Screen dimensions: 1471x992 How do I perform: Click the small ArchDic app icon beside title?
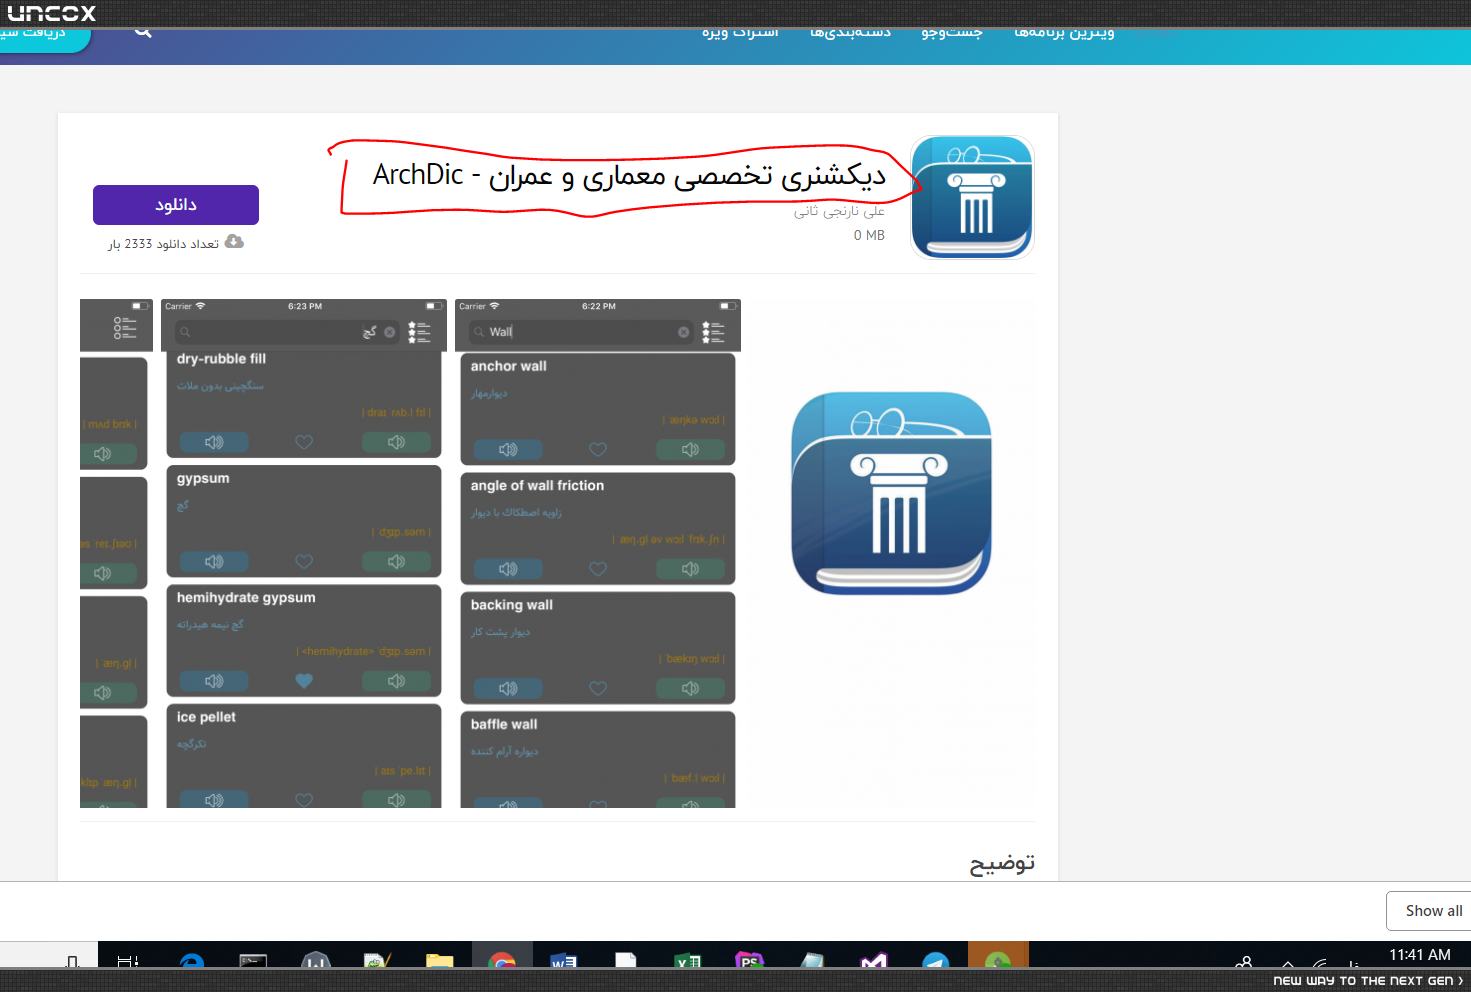click(972, 198)
